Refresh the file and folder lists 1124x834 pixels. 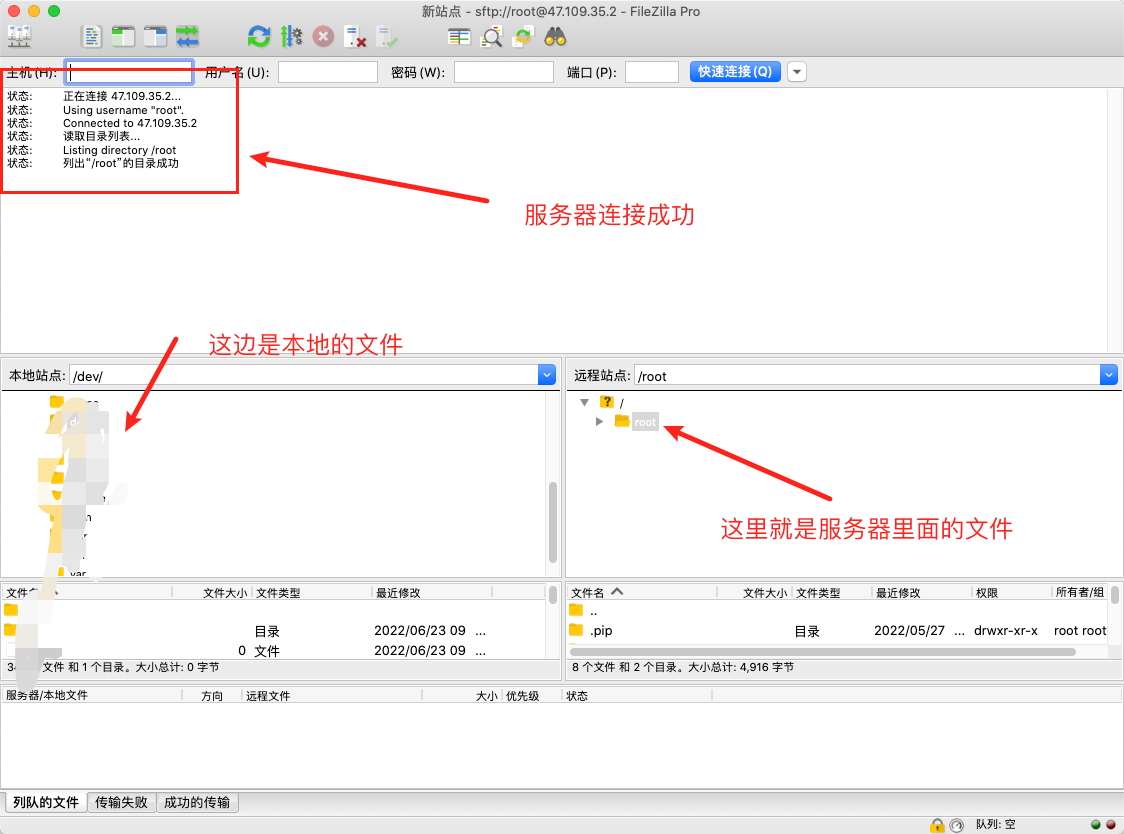pos(259,36)
